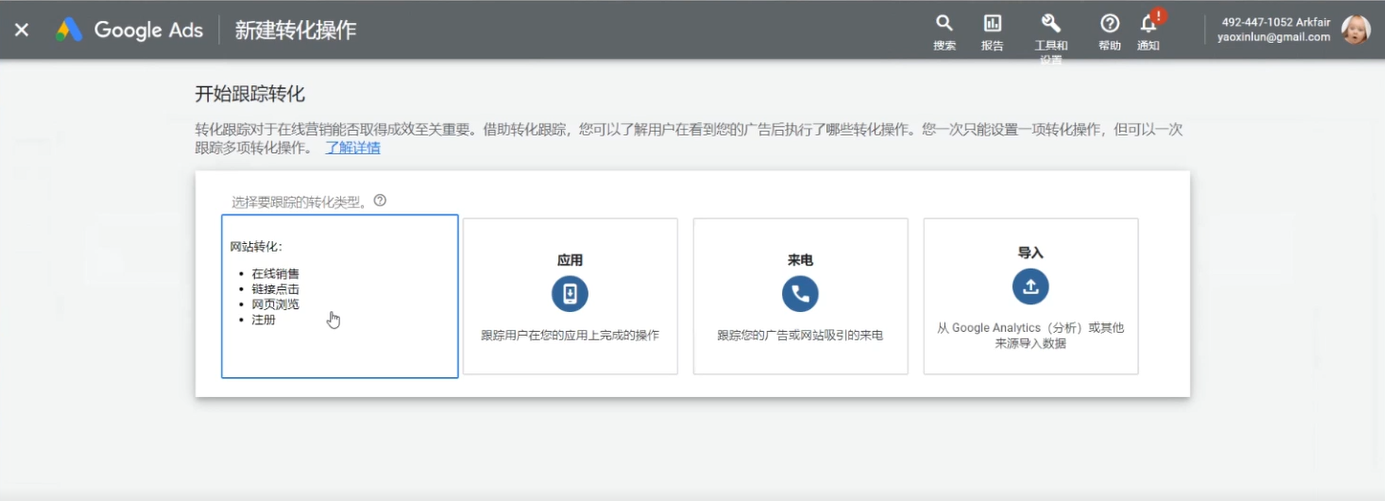Select the 导入 conversion card
This screenshot has height=501, width=1385.
point(1031,296)
